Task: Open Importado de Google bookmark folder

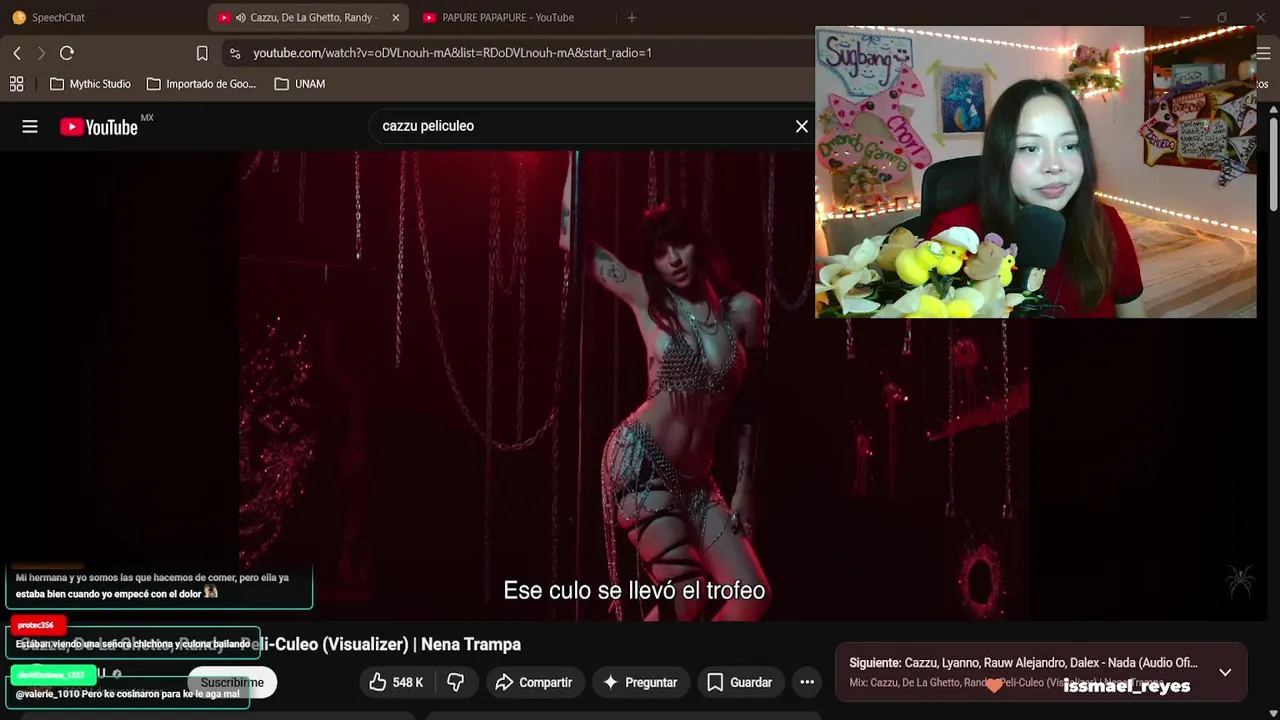Action: (202, 84)
